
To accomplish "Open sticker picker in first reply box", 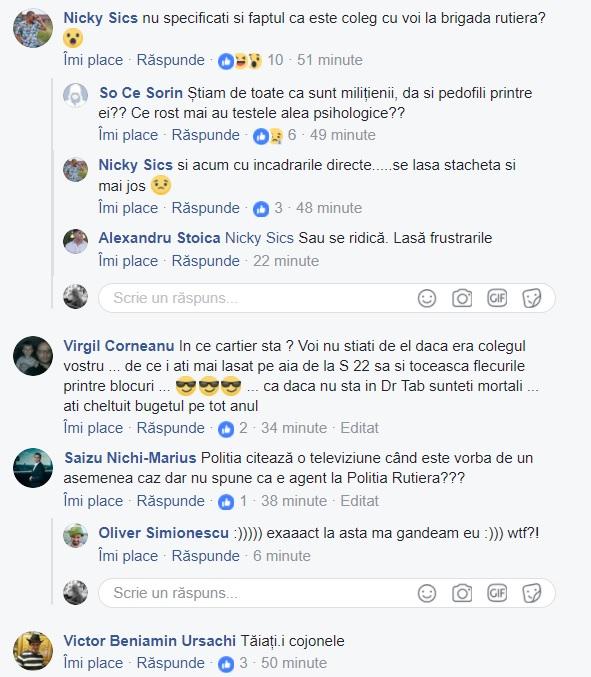I will coord(531,298).
